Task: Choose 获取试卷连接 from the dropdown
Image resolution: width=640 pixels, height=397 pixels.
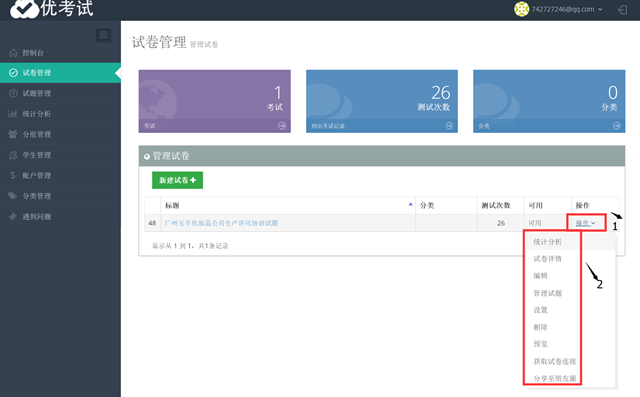Action: (555, 361)
